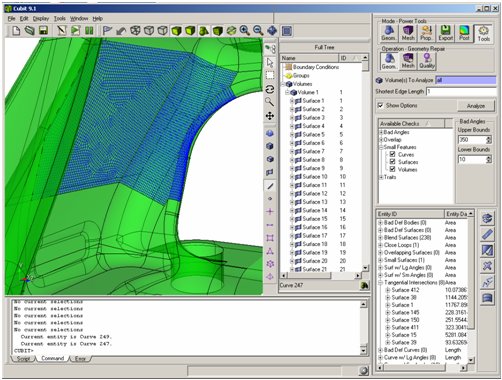Expand the Bad Angles check node
This screenshot has height=380, width=502.
[381, 132]
